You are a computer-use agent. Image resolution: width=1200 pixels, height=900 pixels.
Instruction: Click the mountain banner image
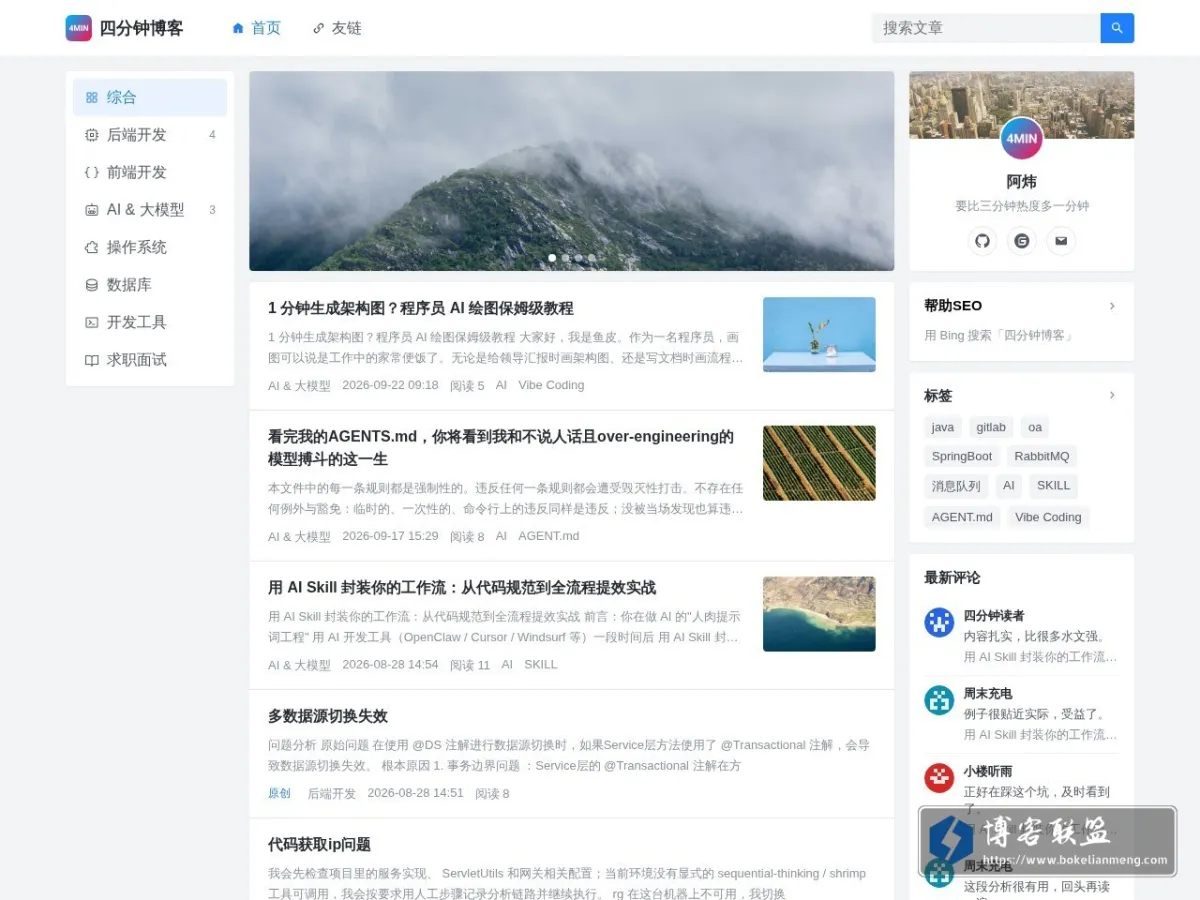click(x=572, y=171)
